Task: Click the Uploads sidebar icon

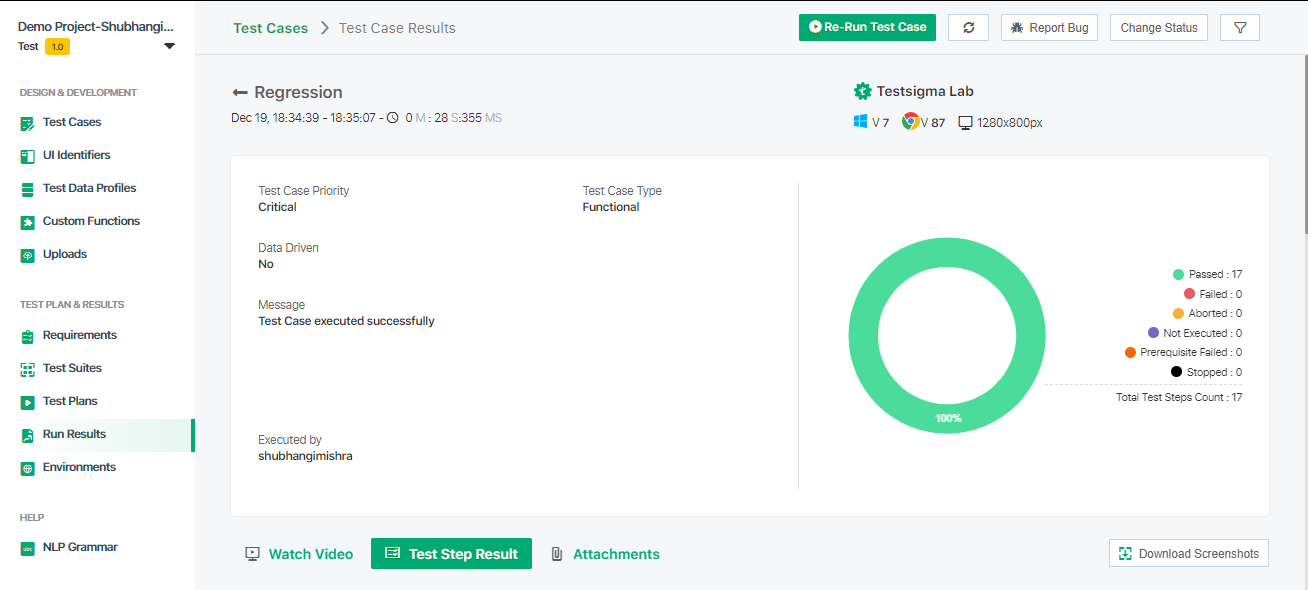Action: (28, 255)
